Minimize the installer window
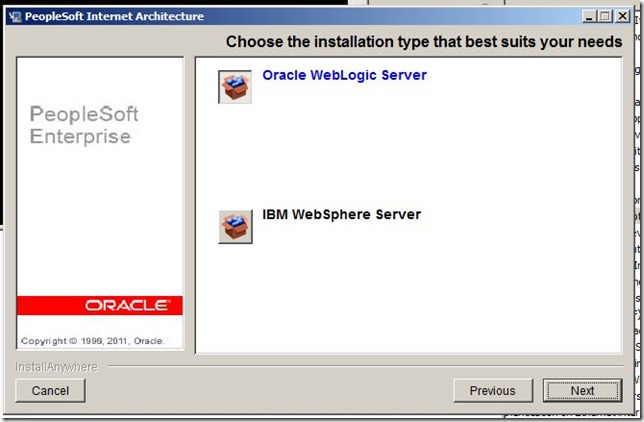Viewport: 644px width, 422px height. click(589, 16)
